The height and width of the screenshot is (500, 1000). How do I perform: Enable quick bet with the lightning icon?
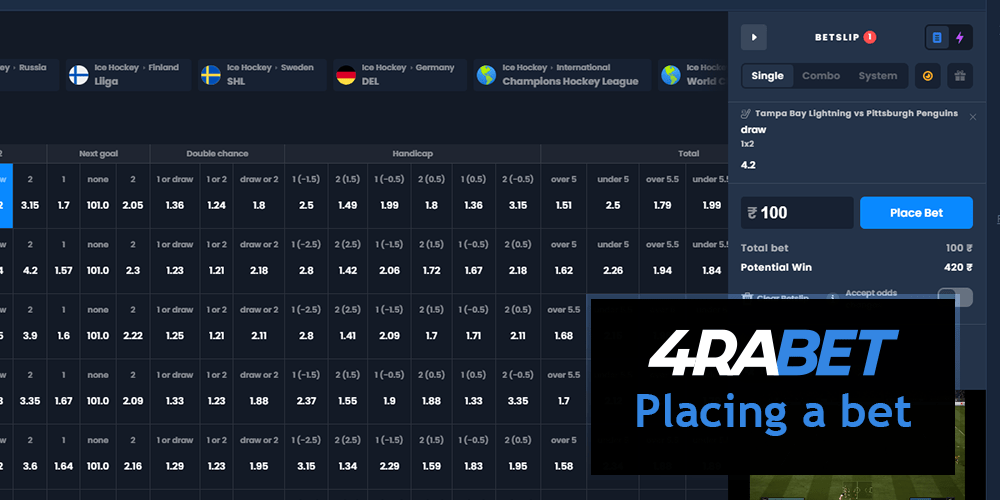[960, 38]
